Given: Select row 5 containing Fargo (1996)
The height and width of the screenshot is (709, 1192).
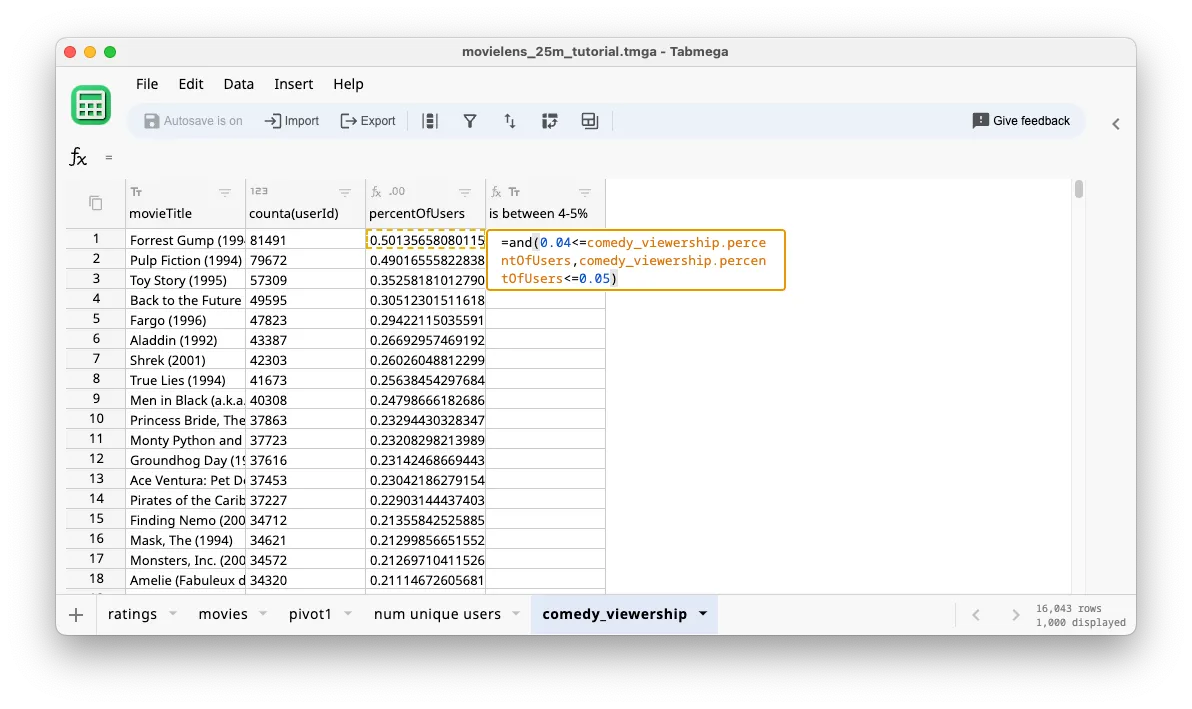Looking at the screenshot, I should tap(95, 319).
